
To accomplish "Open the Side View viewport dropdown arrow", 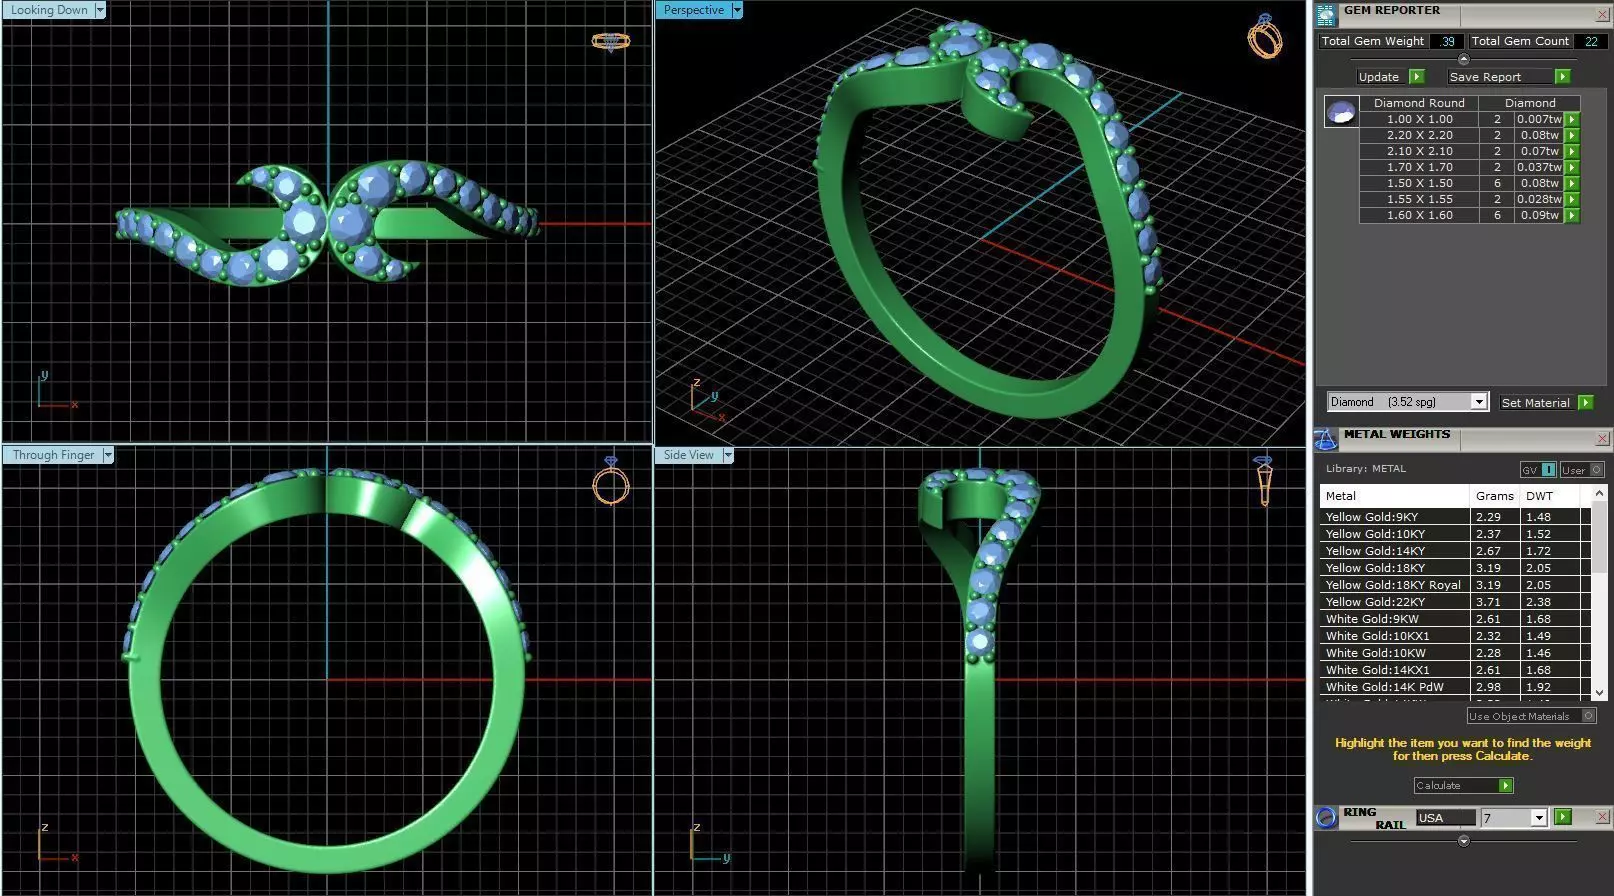I will click(x=728, y=455).
